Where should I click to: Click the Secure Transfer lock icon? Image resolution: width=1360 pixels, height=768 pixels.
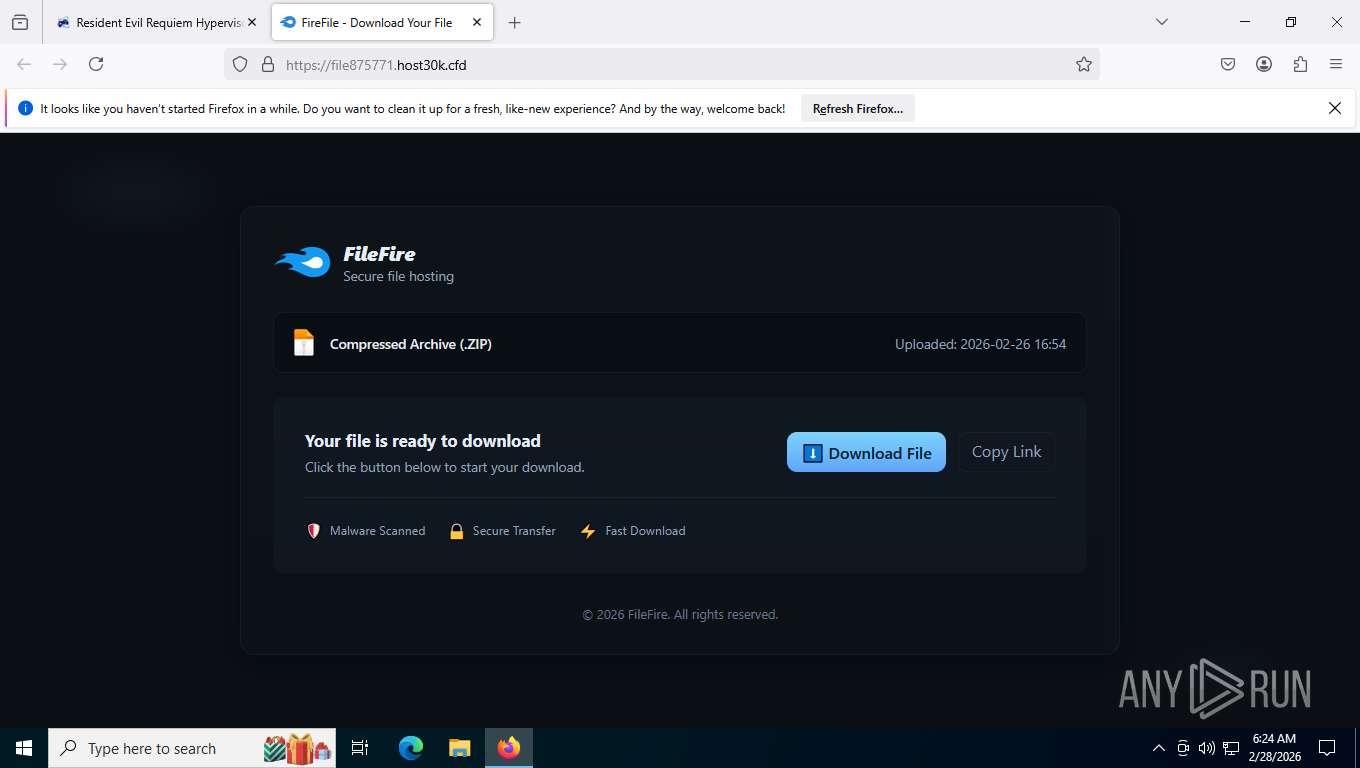click(x=456, y=531)
